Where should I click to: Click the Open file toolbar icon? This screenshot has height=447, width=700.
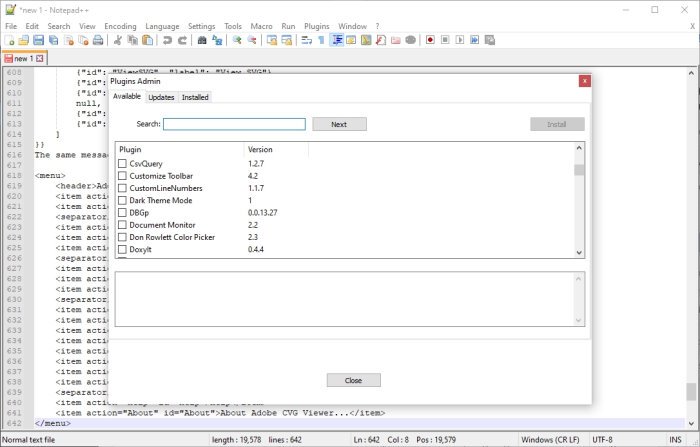tap(24, 40)
